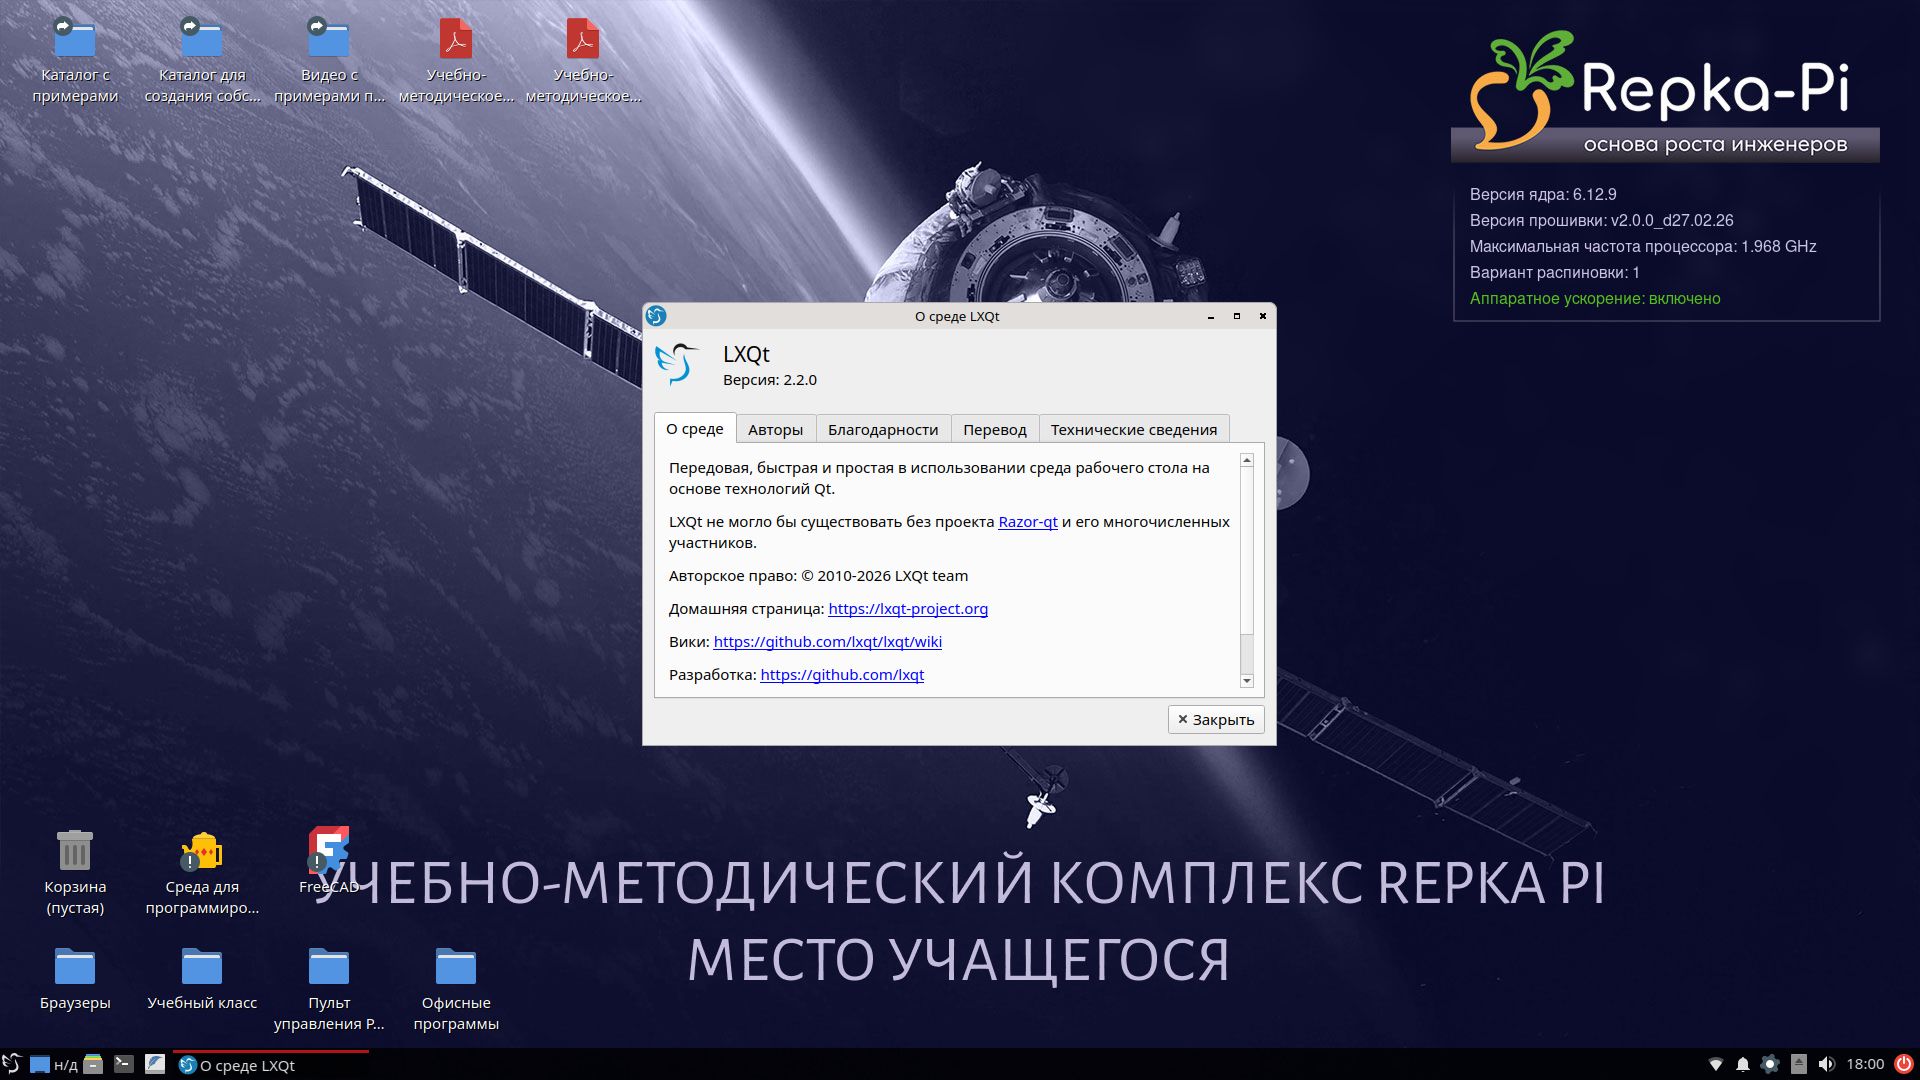Open the Перевод tab
Image resolution: width=1920 pixels, height=1080 pixels.
(994, 429)
